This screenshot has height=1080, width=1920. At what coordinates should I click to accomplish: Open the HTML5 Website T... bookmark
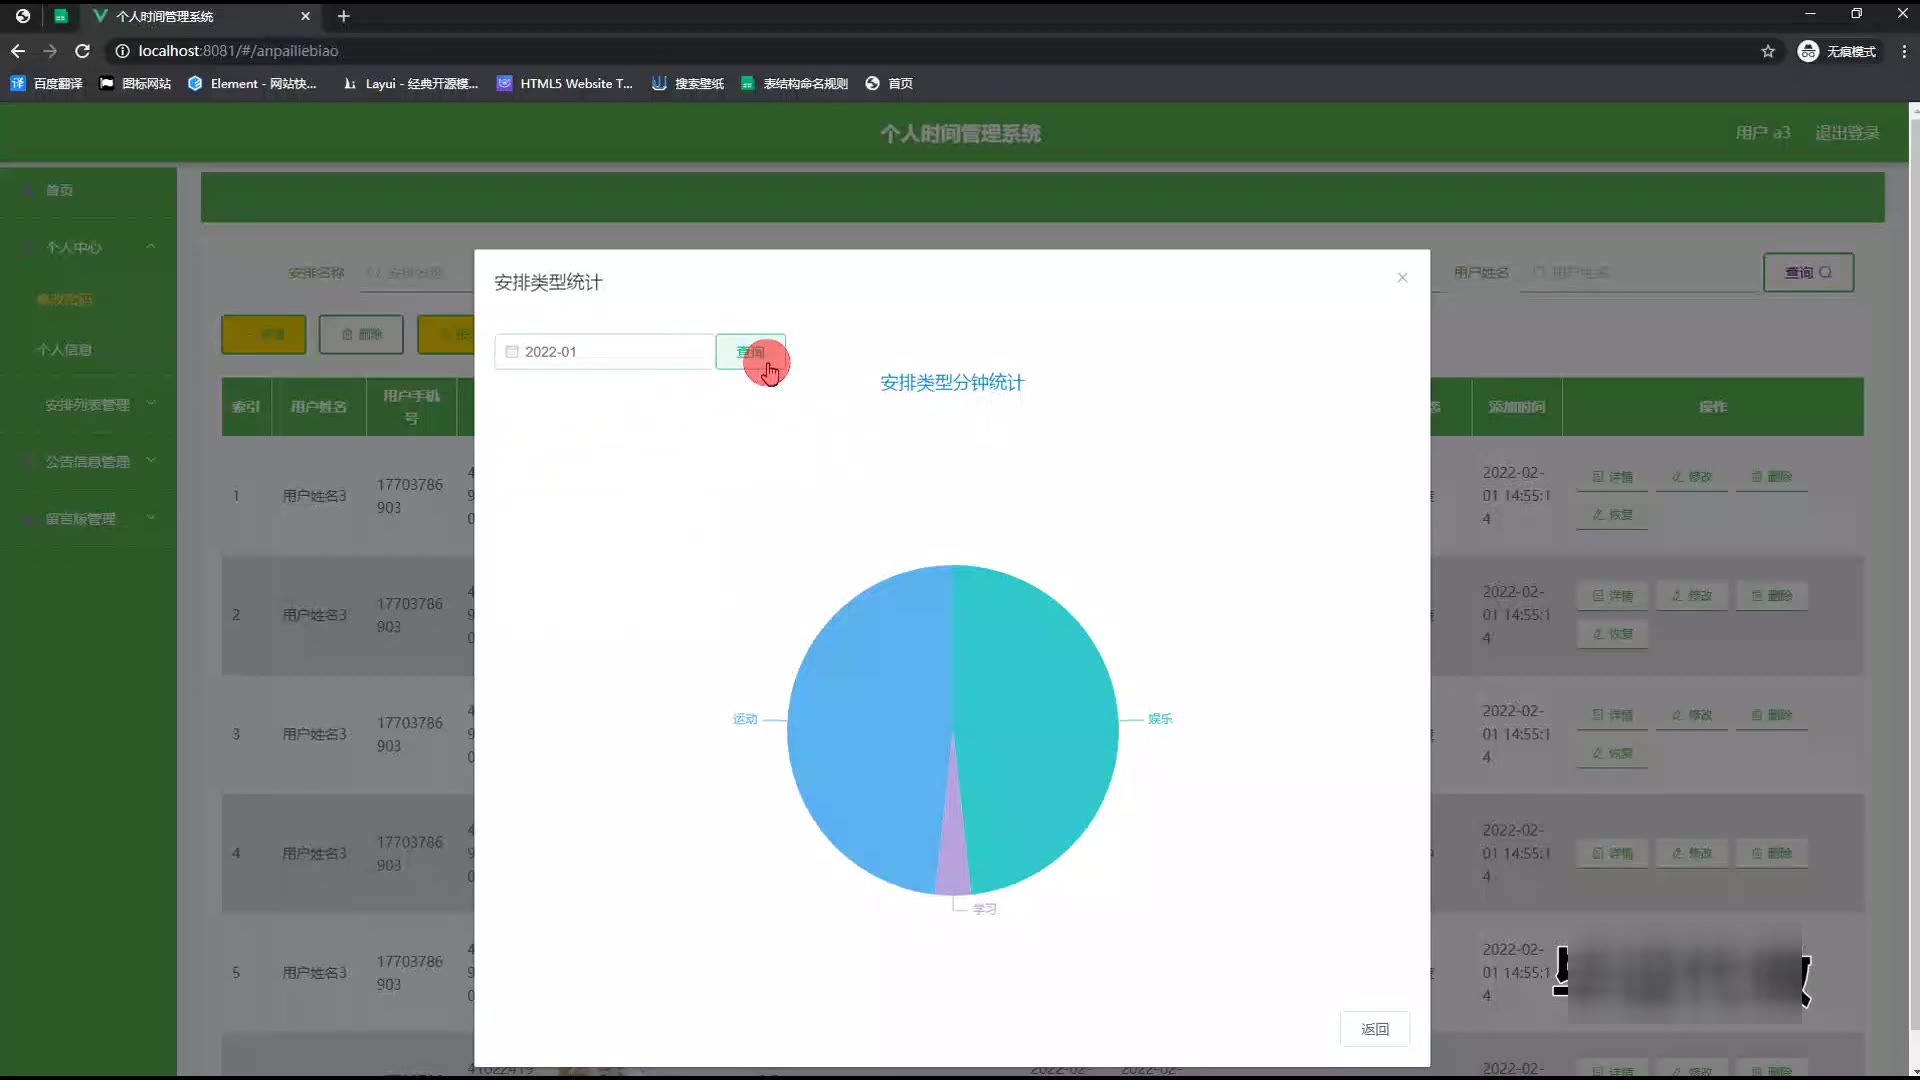point(565,84)
